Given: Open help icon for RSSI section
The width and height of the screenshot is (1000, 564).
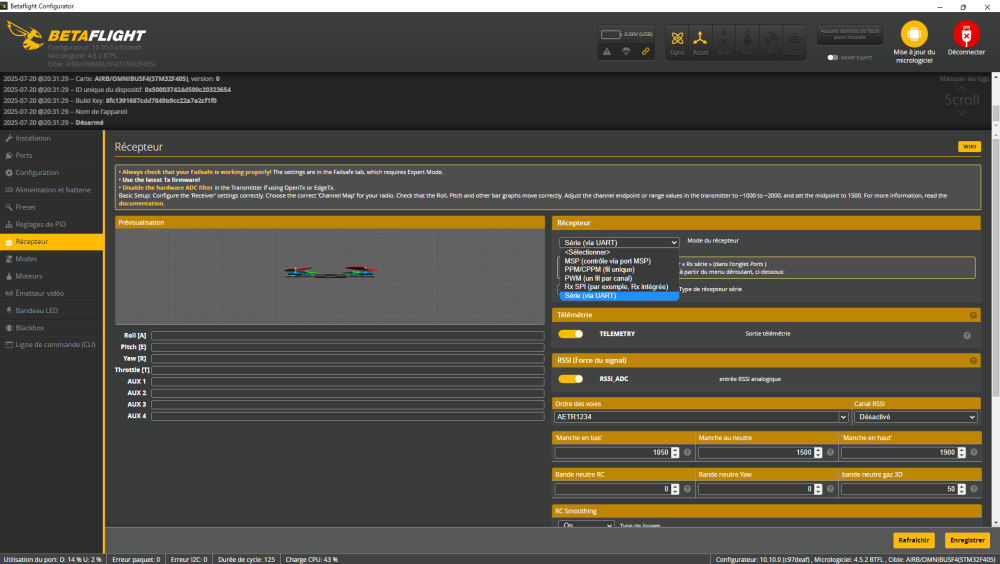Looking at the screenshot, I should point(972,360).
